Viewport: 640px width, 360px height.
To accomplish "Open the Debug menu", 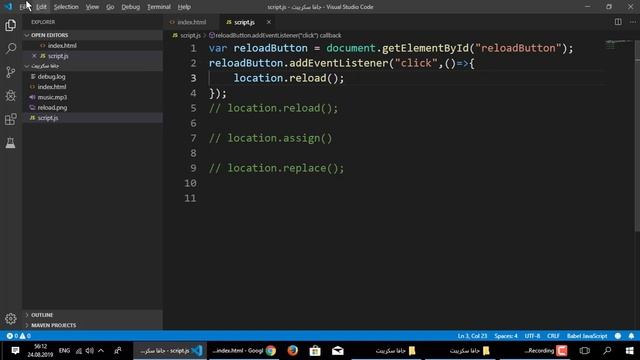I will point(131,7).
